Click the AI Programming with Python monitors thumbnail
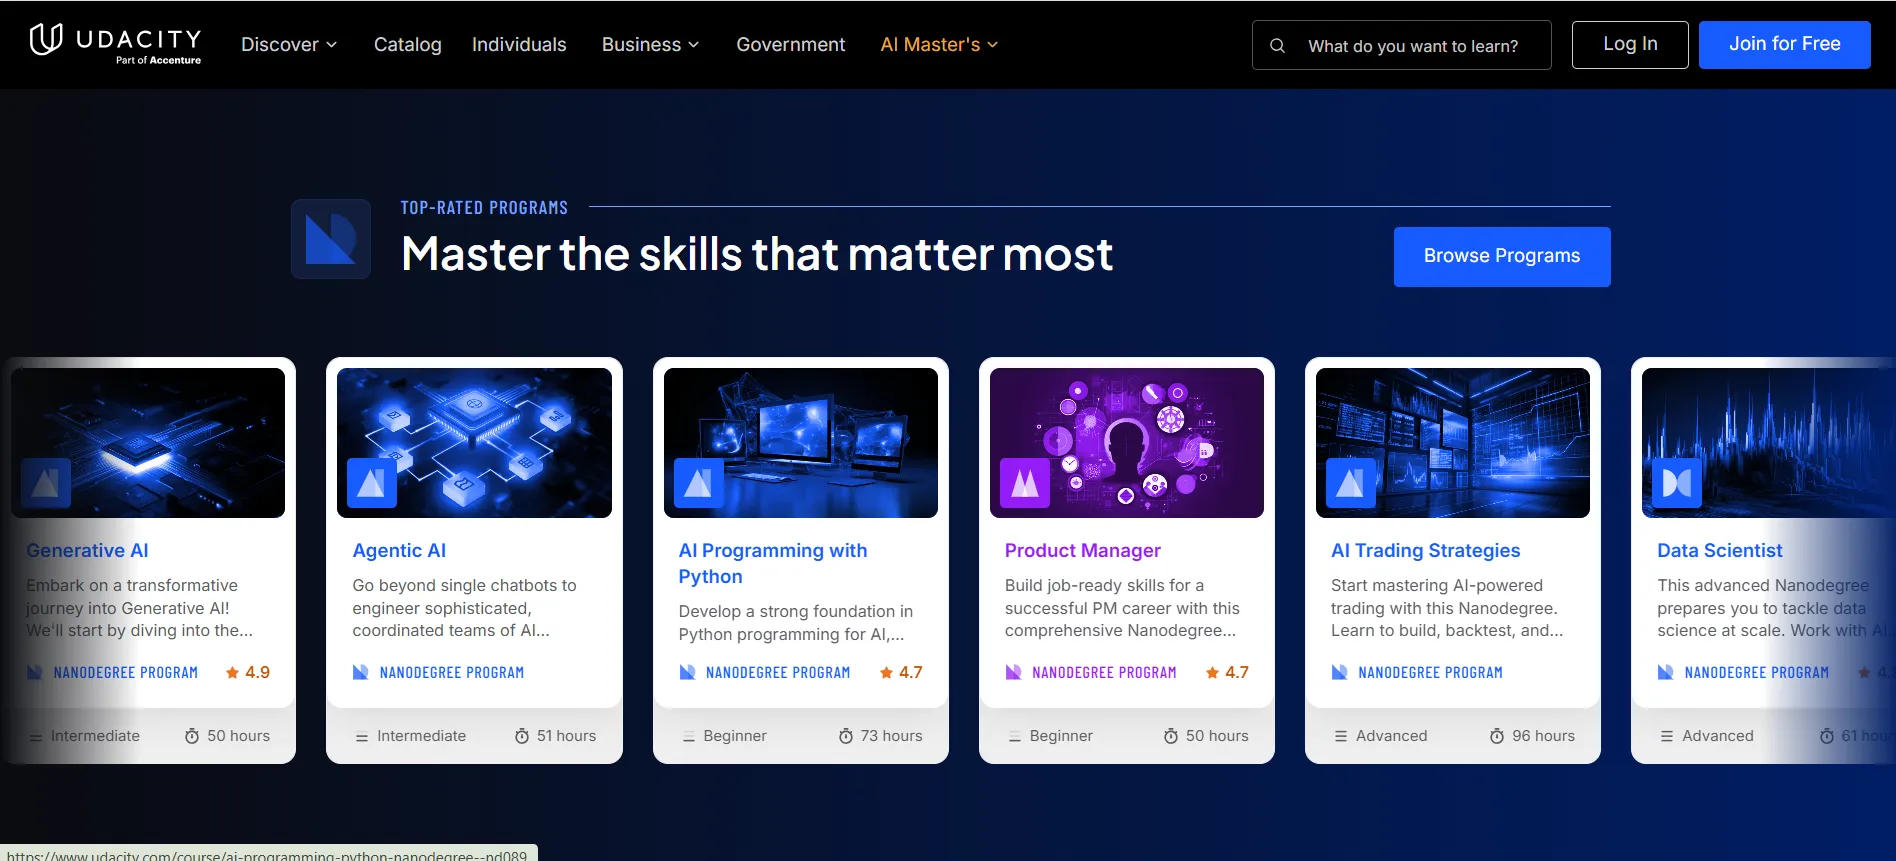Image resolution: width=1896 pixels, height=861 pixels. [x=801, y=443]
